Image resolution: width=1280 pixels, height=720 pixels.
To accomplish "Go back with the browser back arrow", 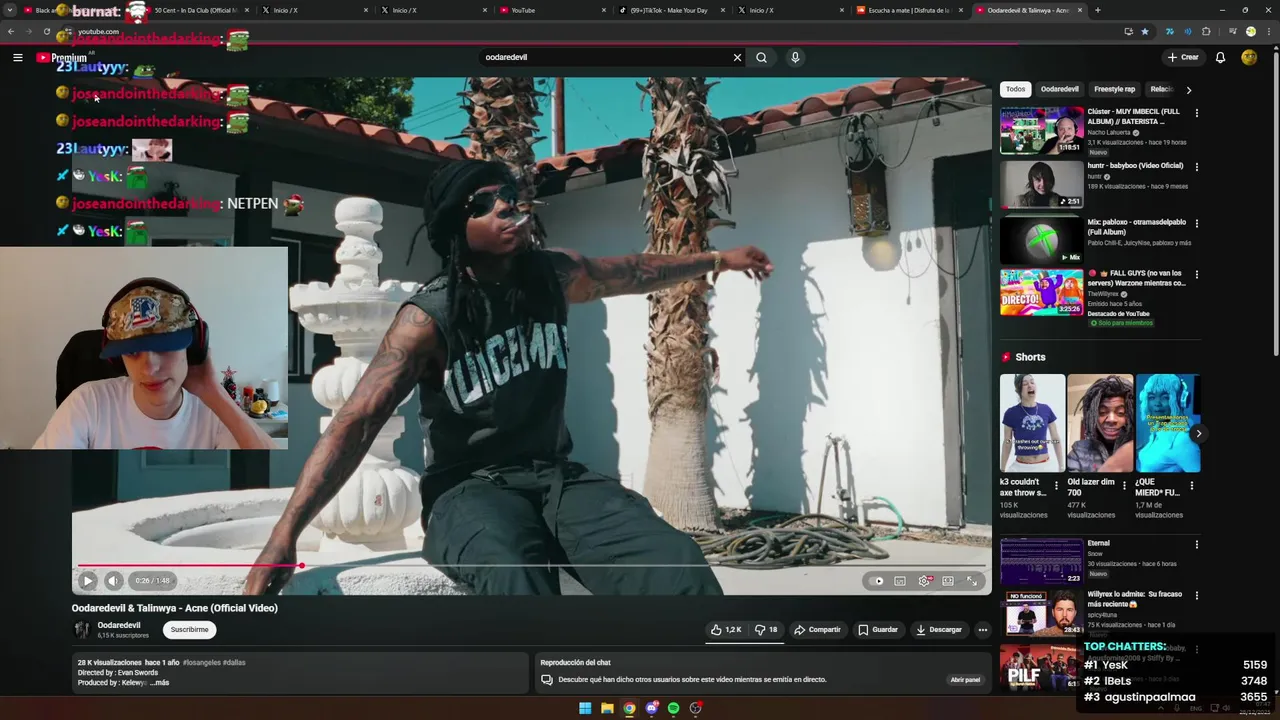I will point(11,31).
